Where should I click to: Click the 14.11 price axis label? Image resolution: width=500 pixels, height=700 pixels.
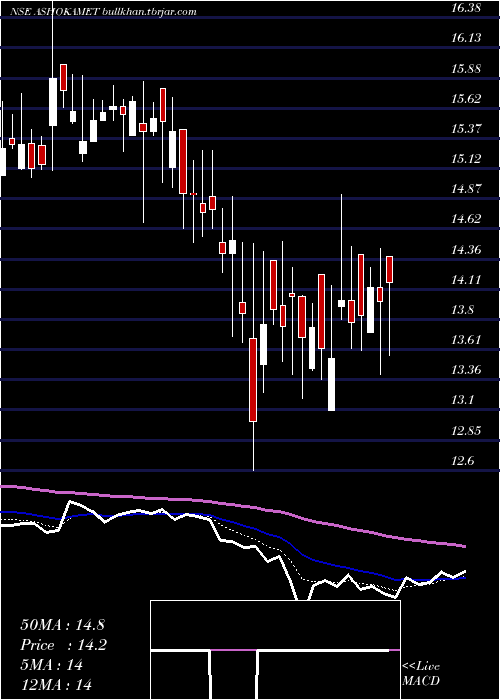click(x=466, y=280)
